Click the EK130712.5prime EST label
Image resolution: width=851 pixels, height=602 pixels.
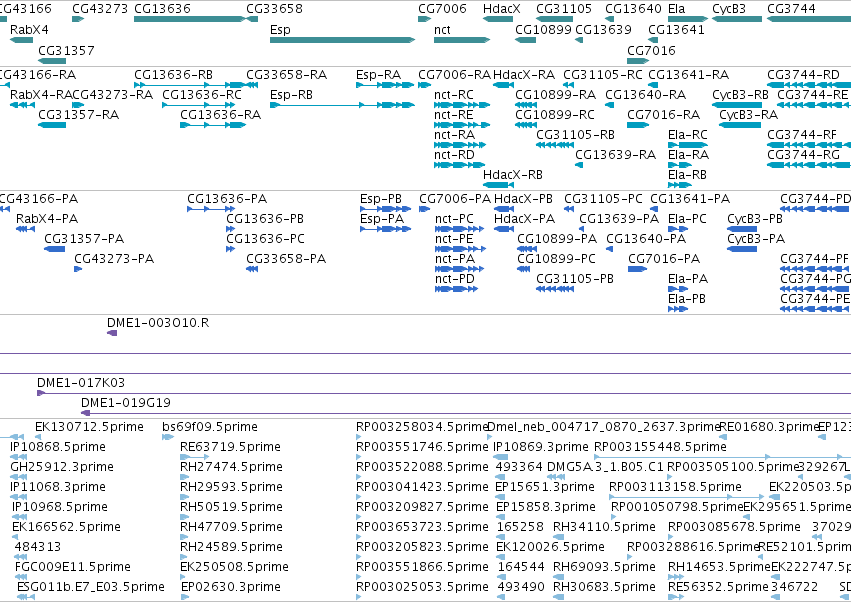[90, 427]
